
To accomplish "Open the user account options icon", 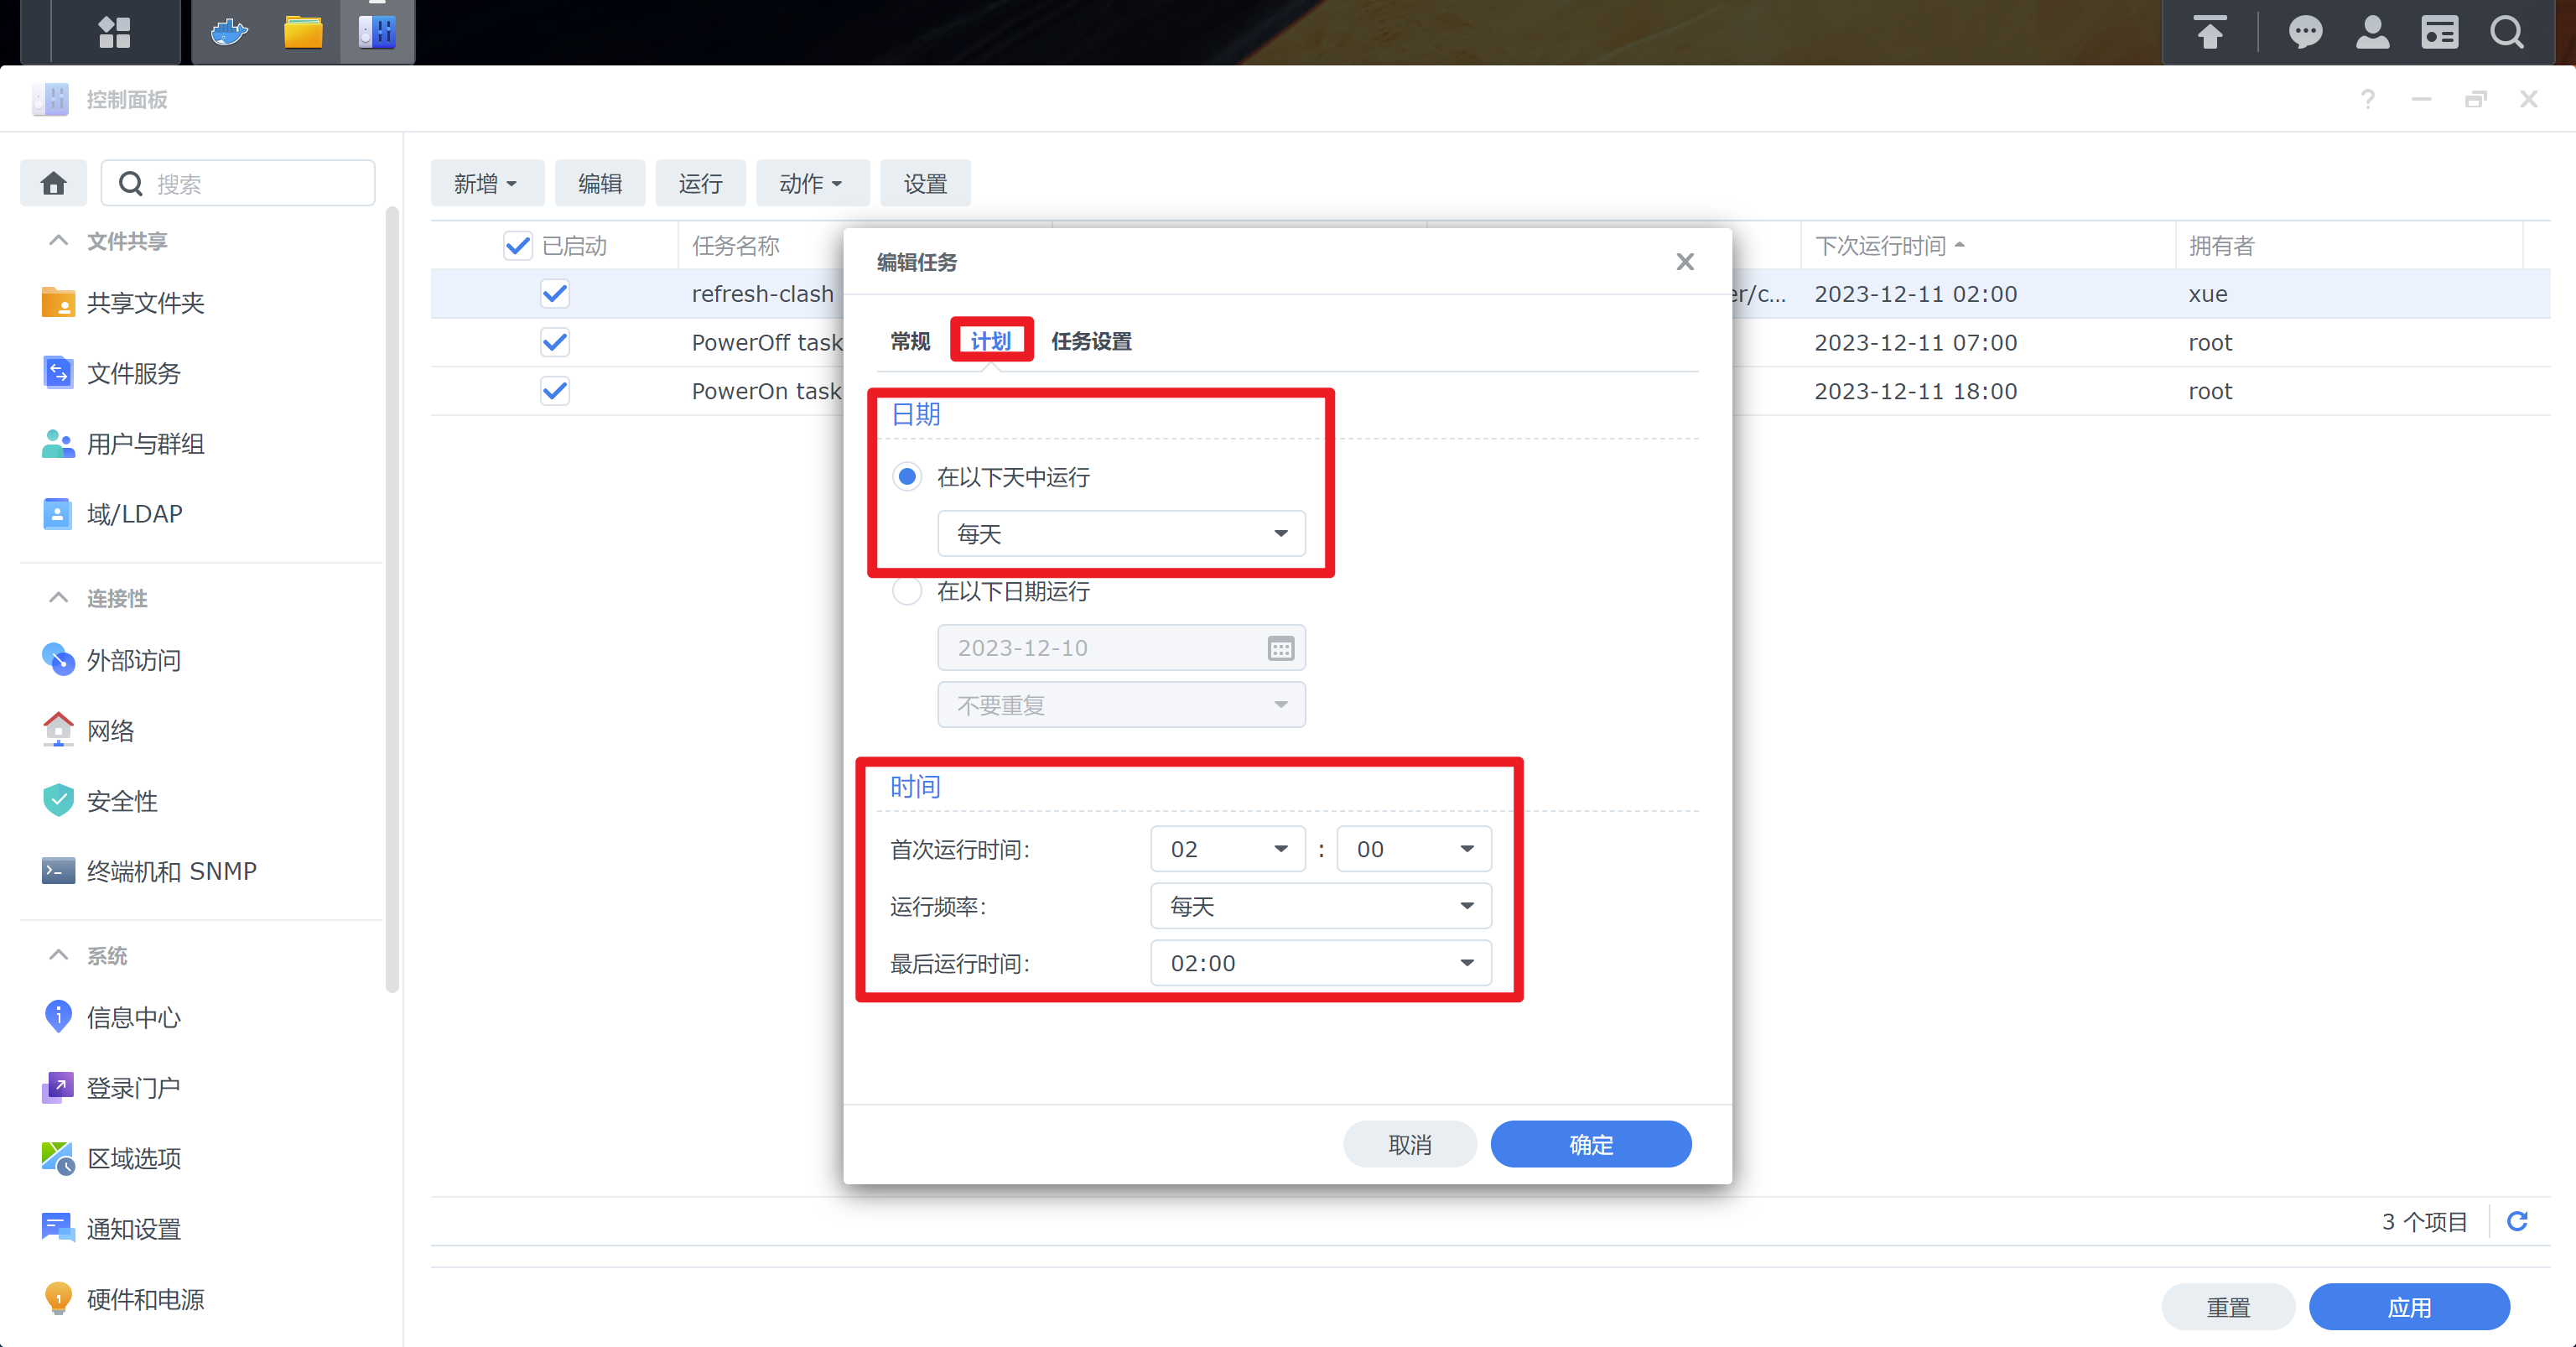I will [x=2373, y=32].
